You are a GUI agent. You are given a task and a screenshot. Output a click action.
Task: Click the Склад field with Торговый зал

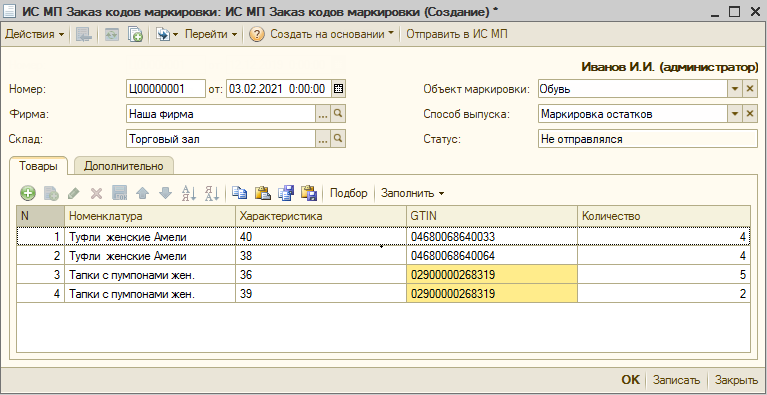click(221, 139)
